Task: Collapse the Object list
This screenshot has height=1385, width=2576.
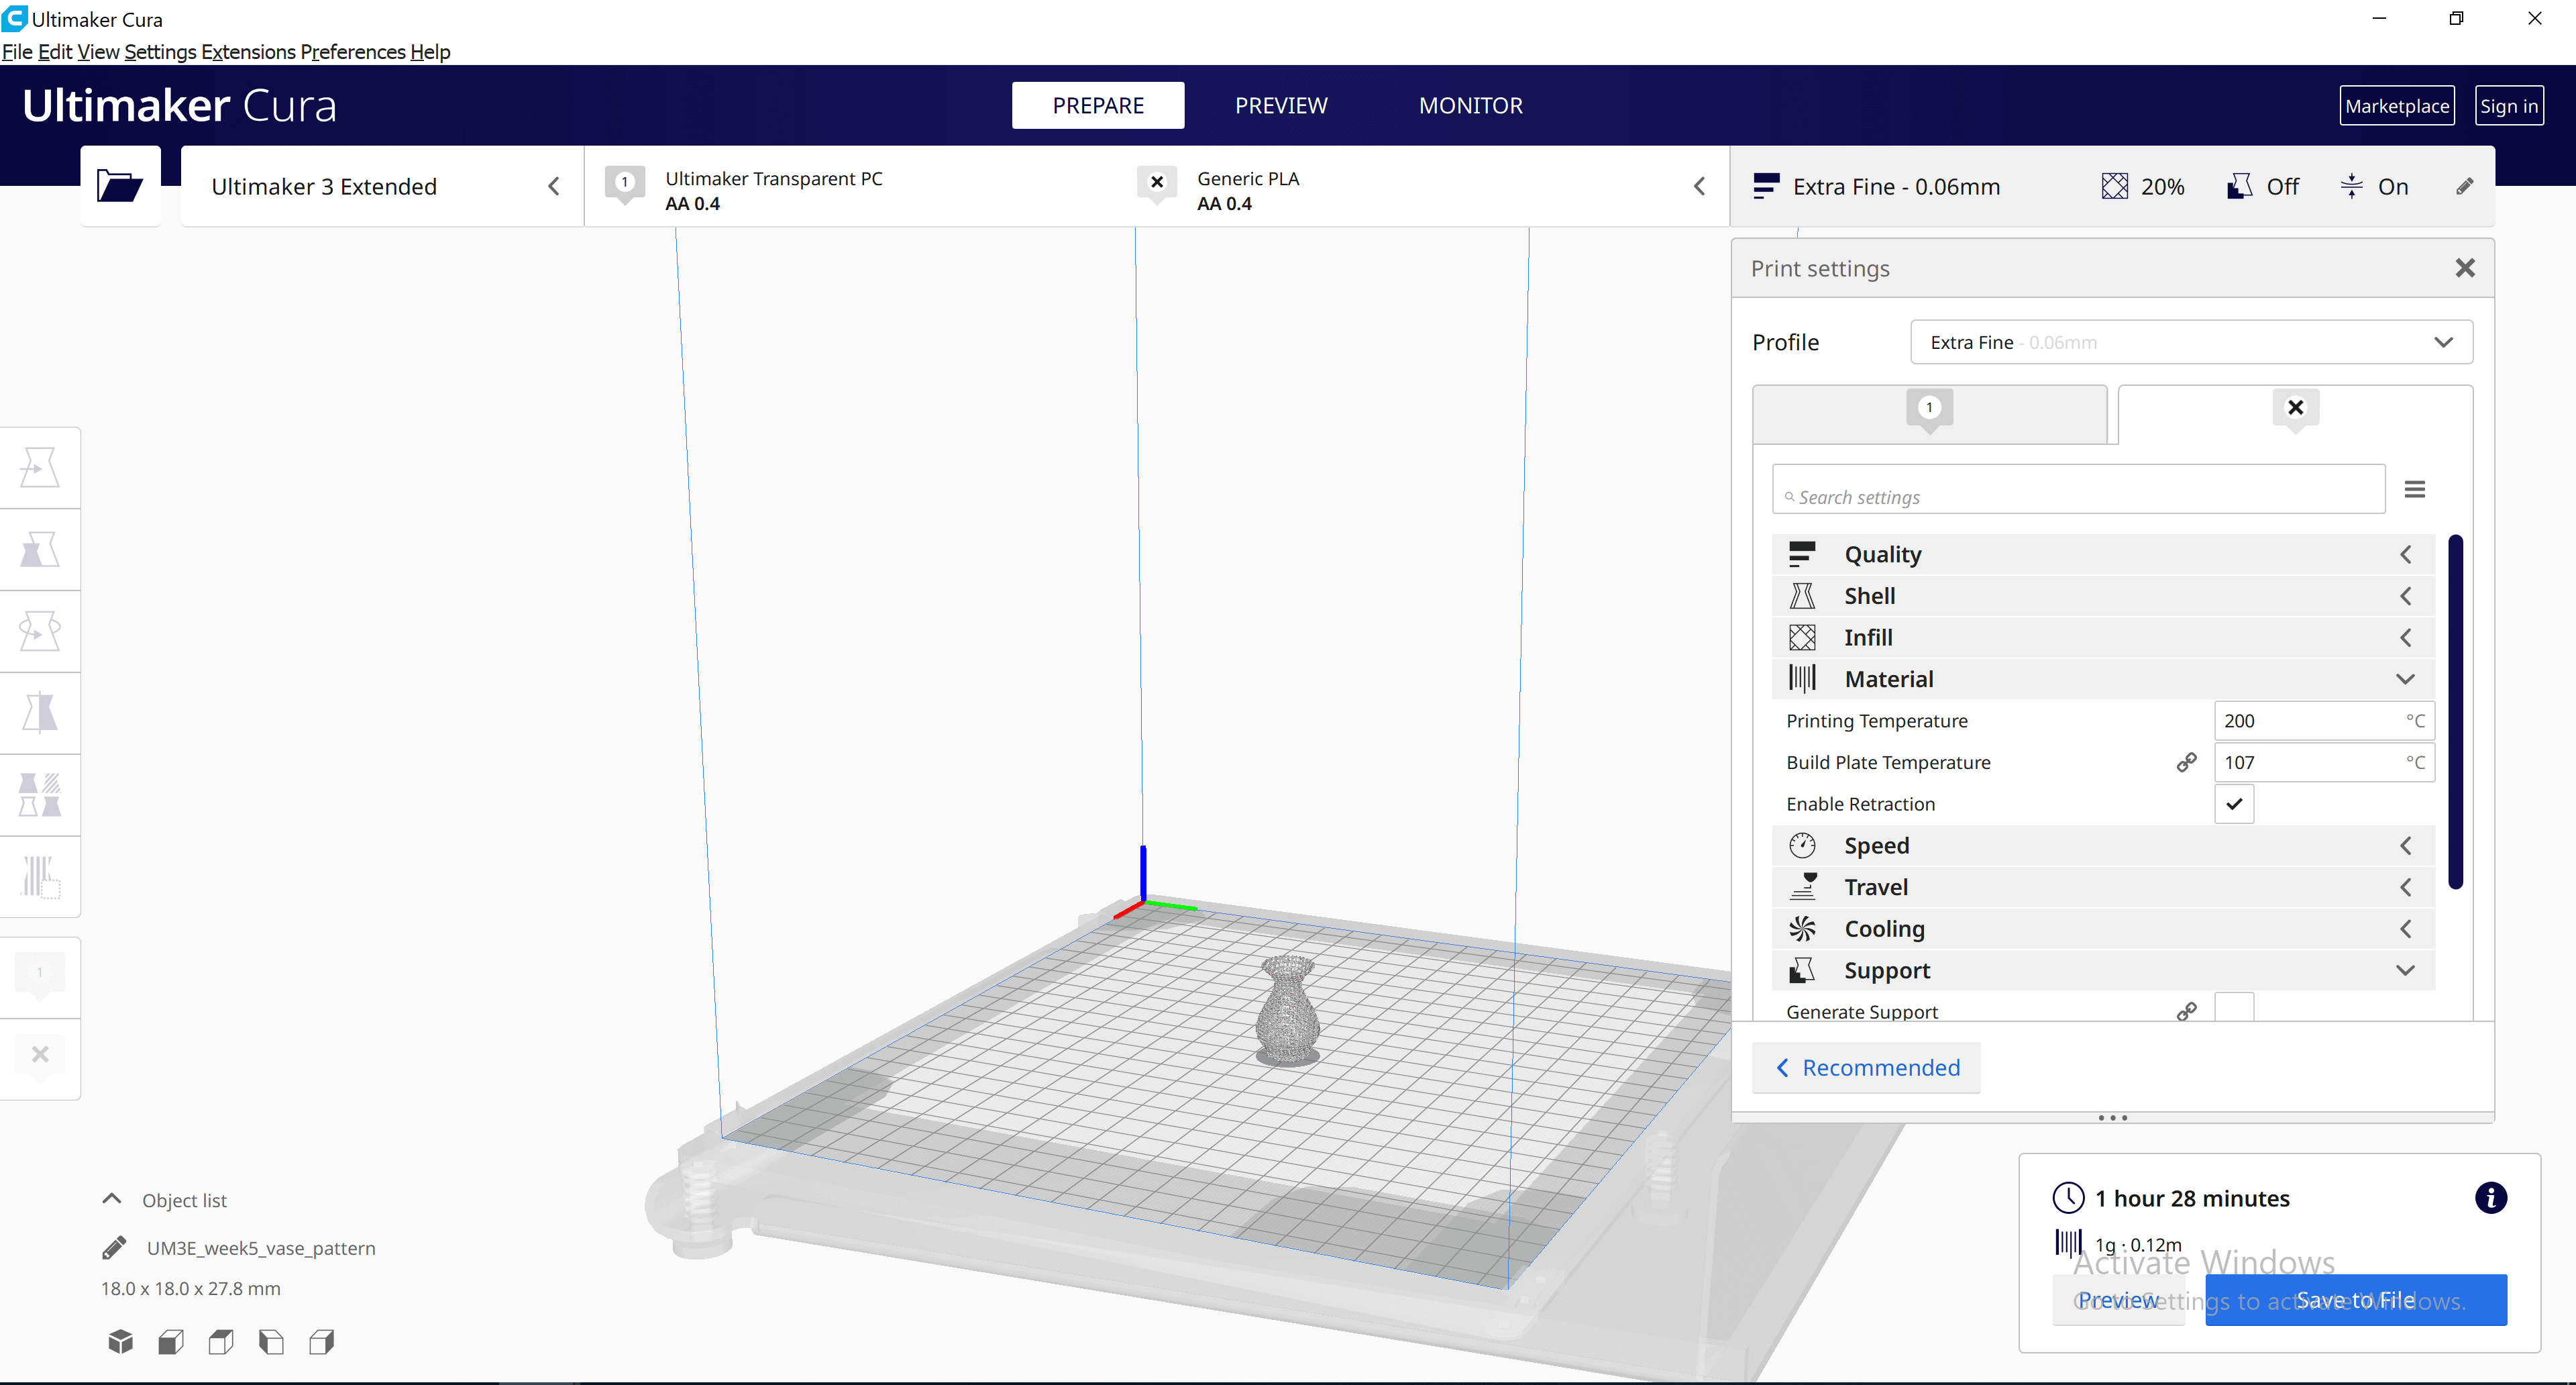Action: 112,1199
